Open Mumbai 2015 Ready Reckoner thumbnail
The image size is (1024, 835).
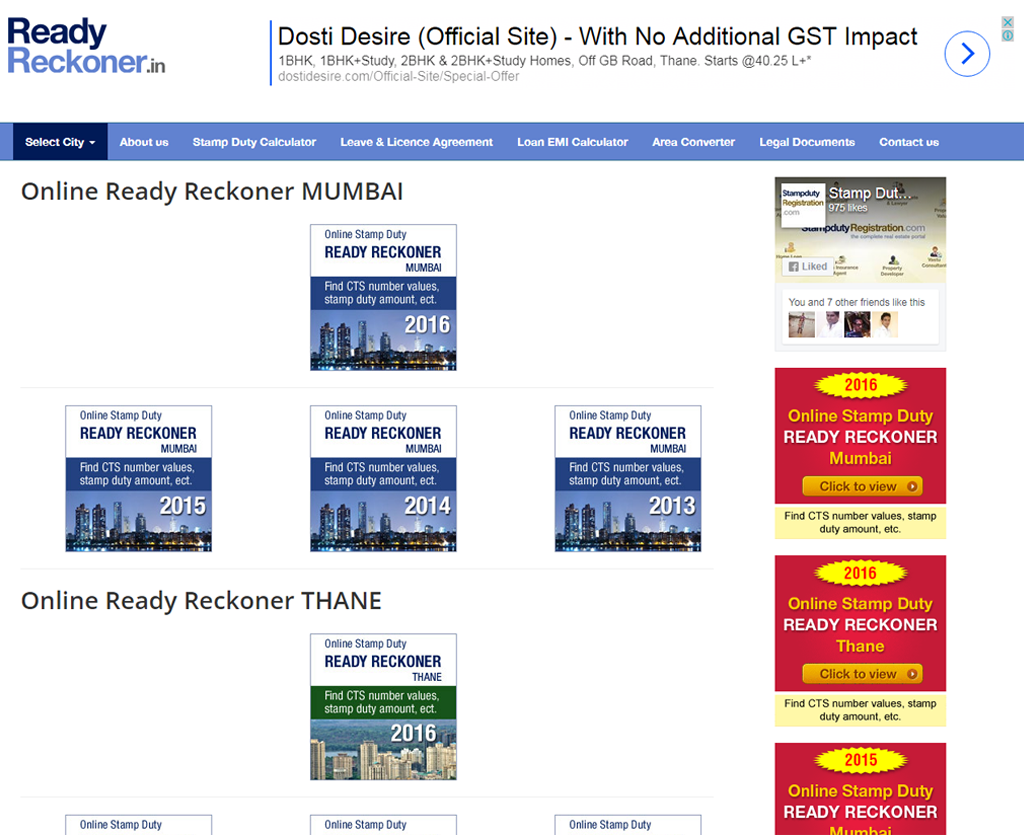coord(138,478)
